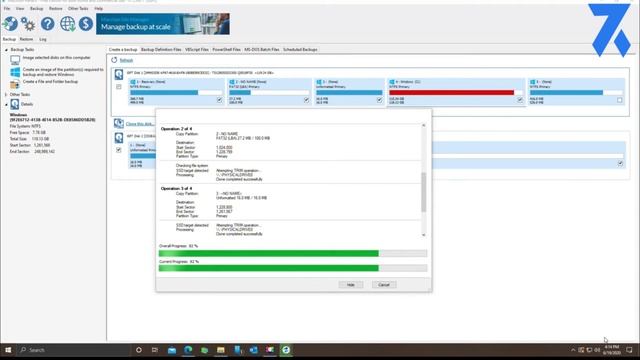This screenshot has width=640, height=360.
Task: Collapse the Details section
Action: [x=6, y=104]
